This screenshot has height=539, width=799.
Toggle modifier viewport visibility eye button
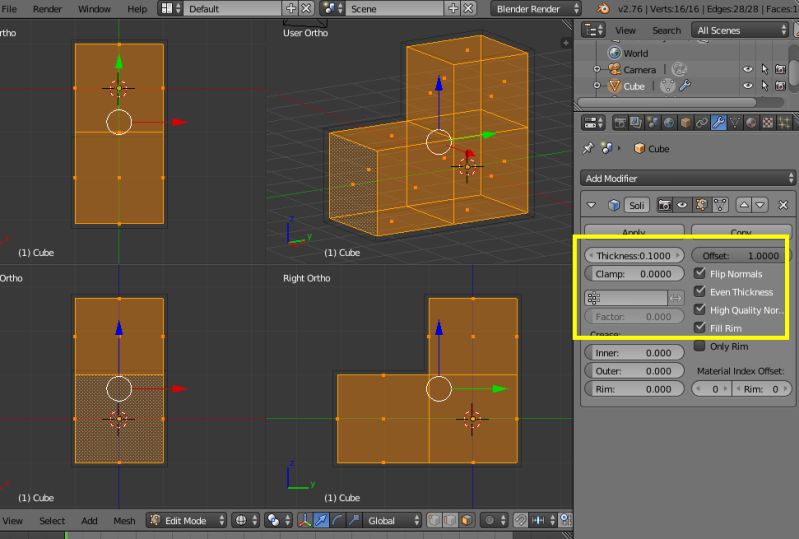pyautogui.click(x=682, y=205)
